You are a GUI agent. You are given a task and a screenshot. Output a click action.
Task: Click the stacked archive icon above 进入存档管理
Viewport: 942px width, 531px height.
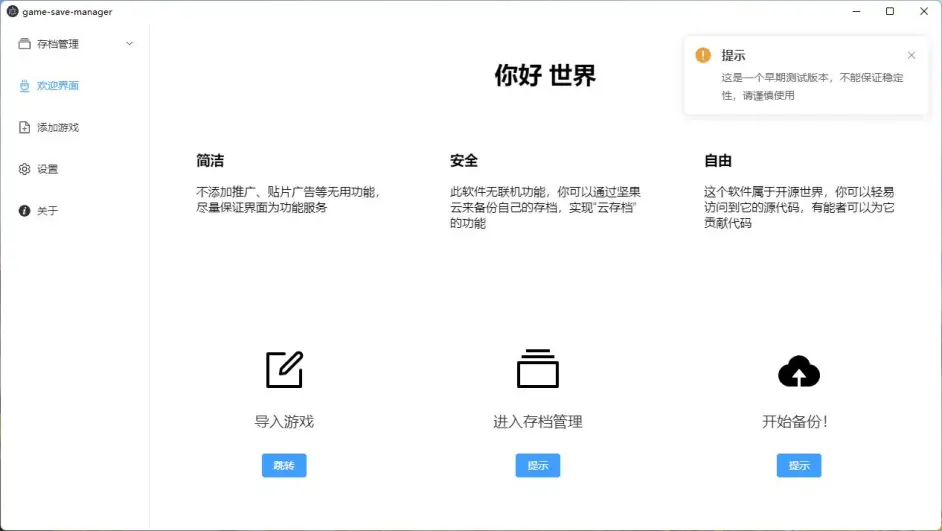[x=537, y=369]
